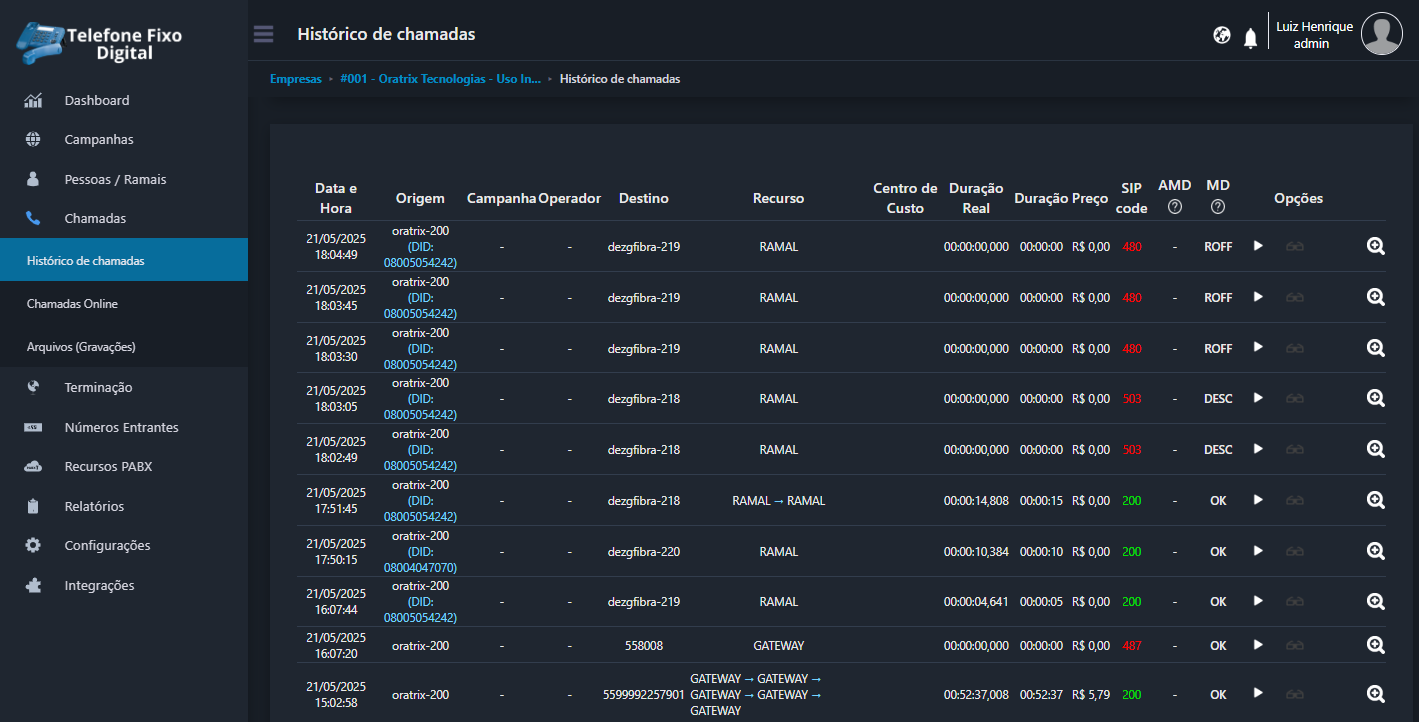The height and width of the screenshot is (722, 1419).
Task: Click magnifier icon for 17:51:45 call
Action: (x=1375, y=500)
